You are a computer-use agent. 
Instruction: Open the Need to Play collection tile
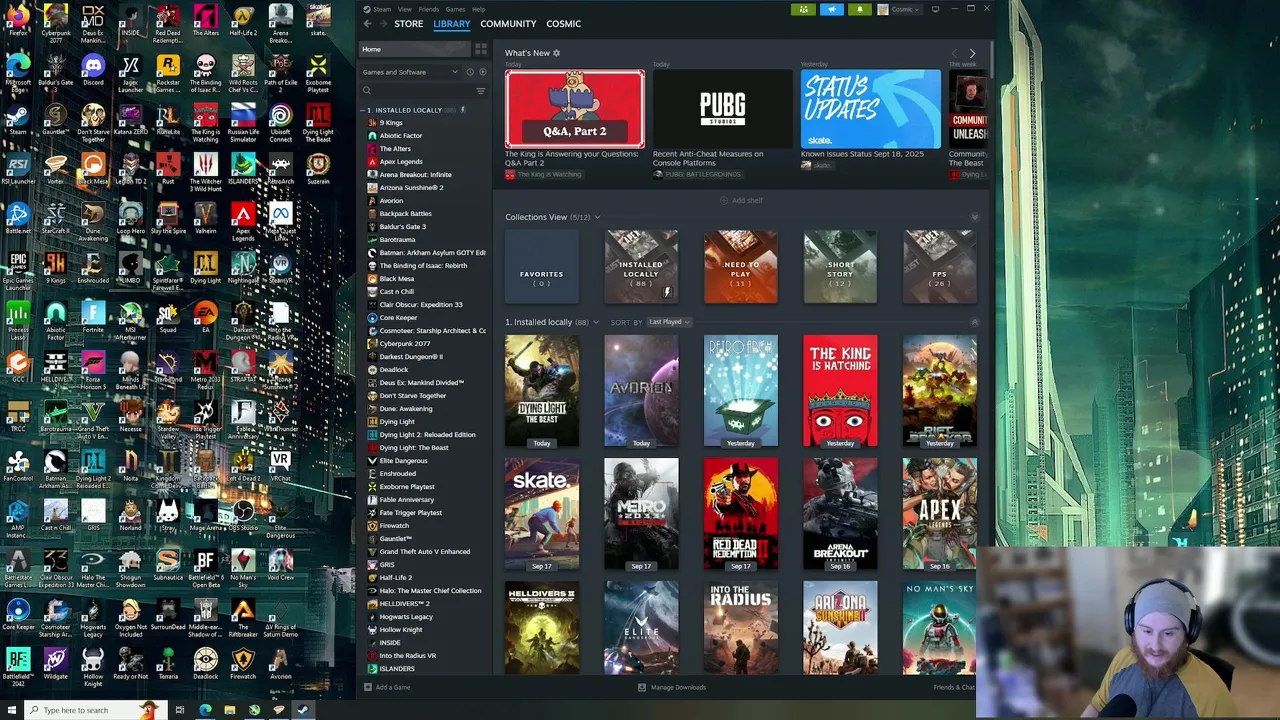click(740, 266)
